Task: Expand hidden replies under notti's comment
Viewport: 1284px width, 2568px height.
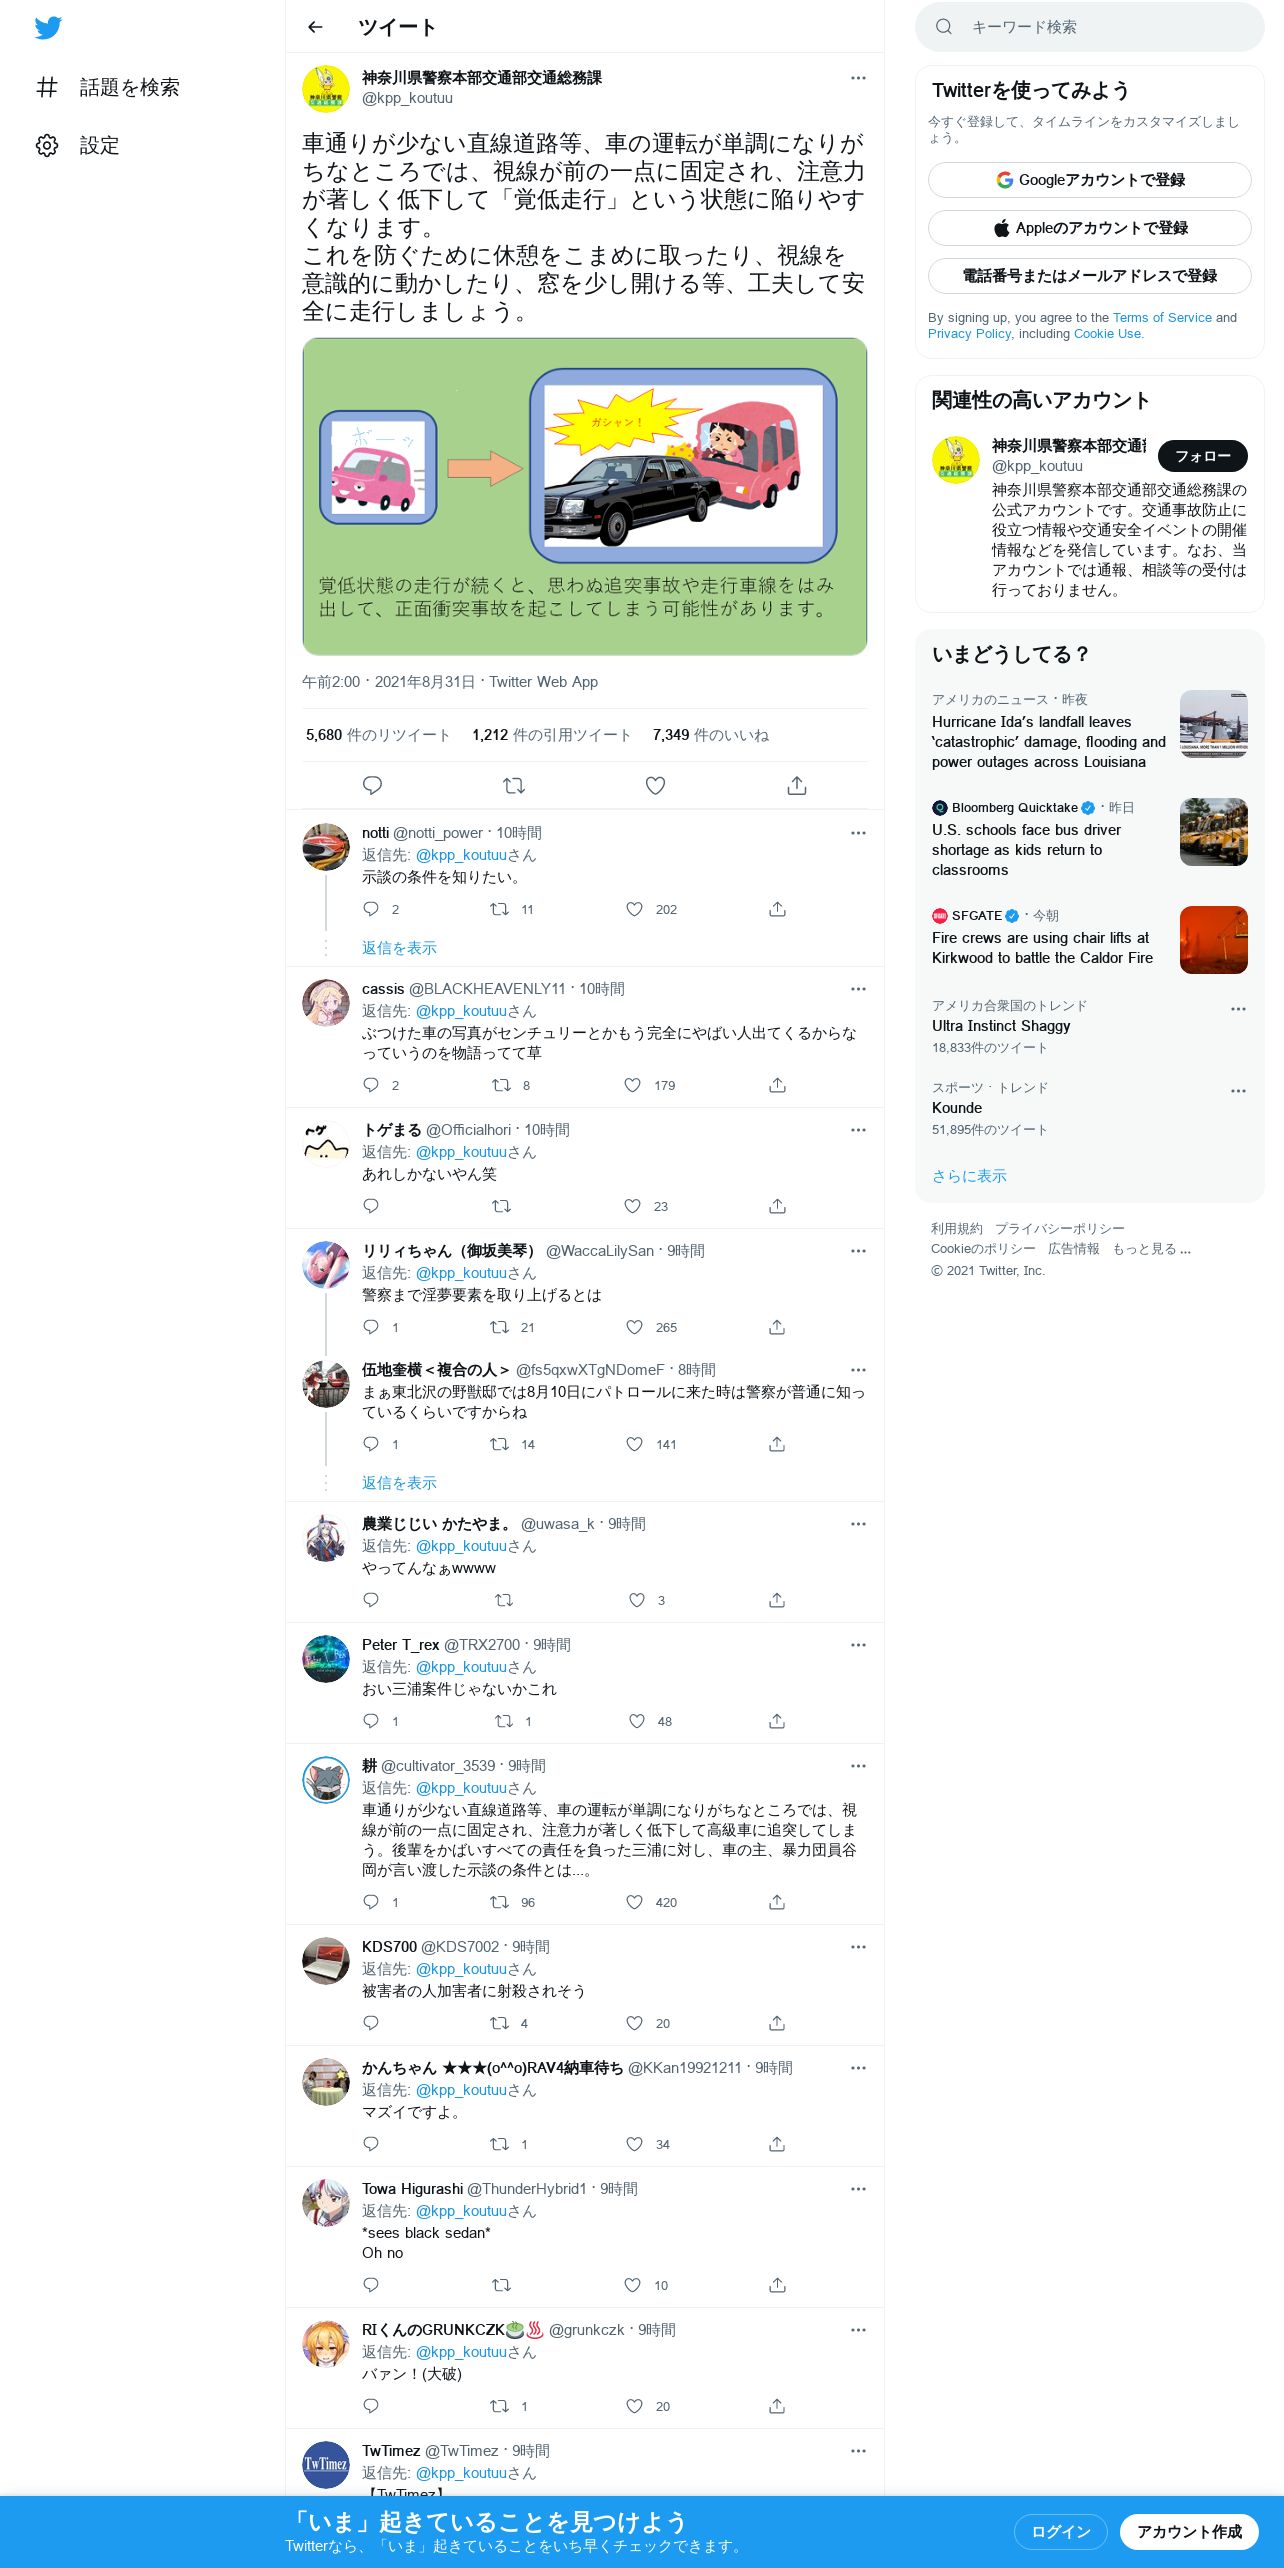Action: (399, 948)
